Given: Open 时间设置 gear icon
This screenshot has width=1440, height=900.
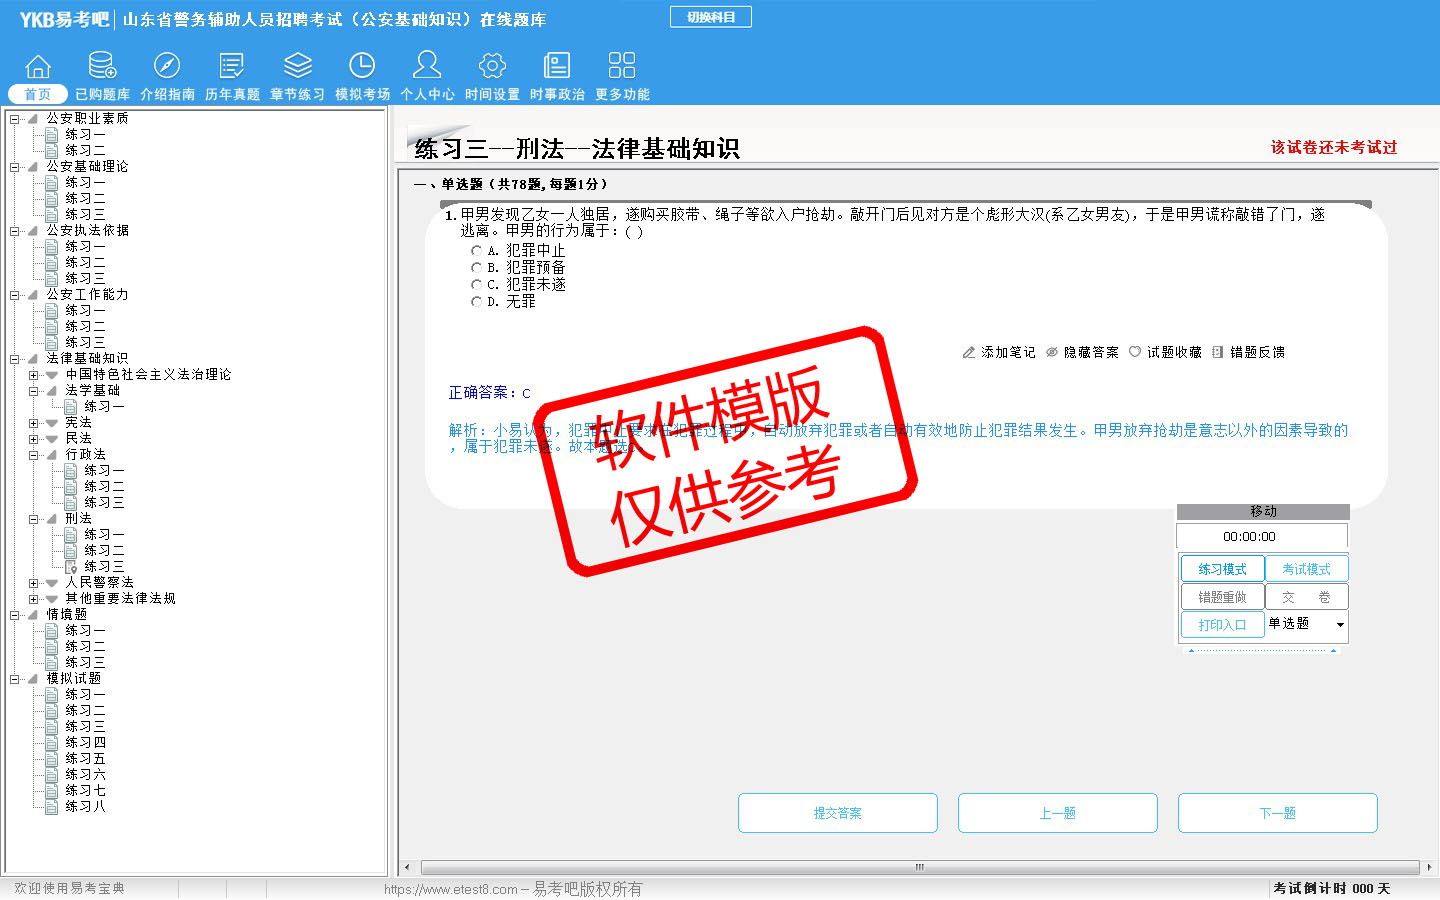Looking at the screenshot, I should point(492,67).
